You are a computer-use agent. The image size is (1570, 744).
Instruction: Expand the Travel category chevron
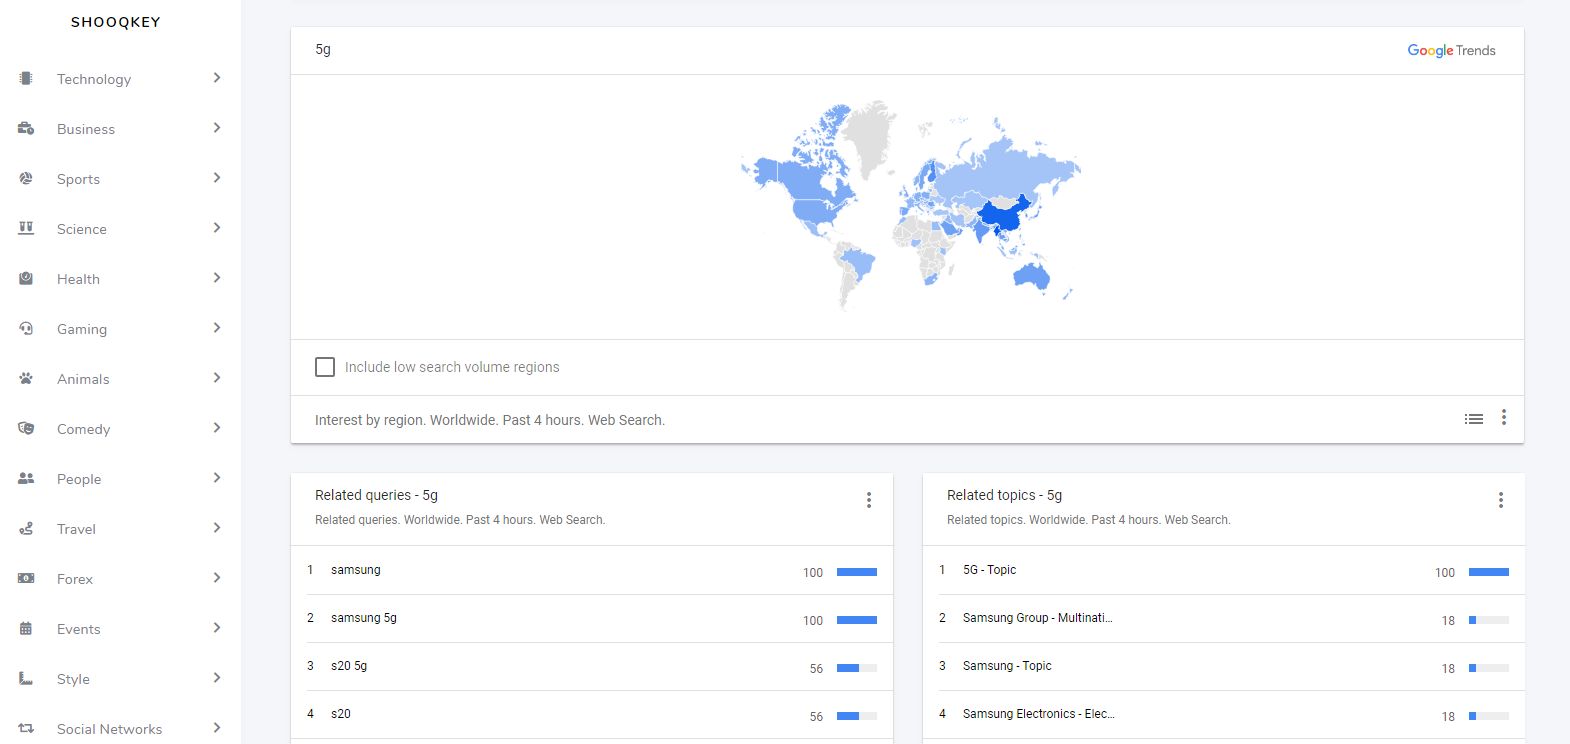tap(217, 528)
